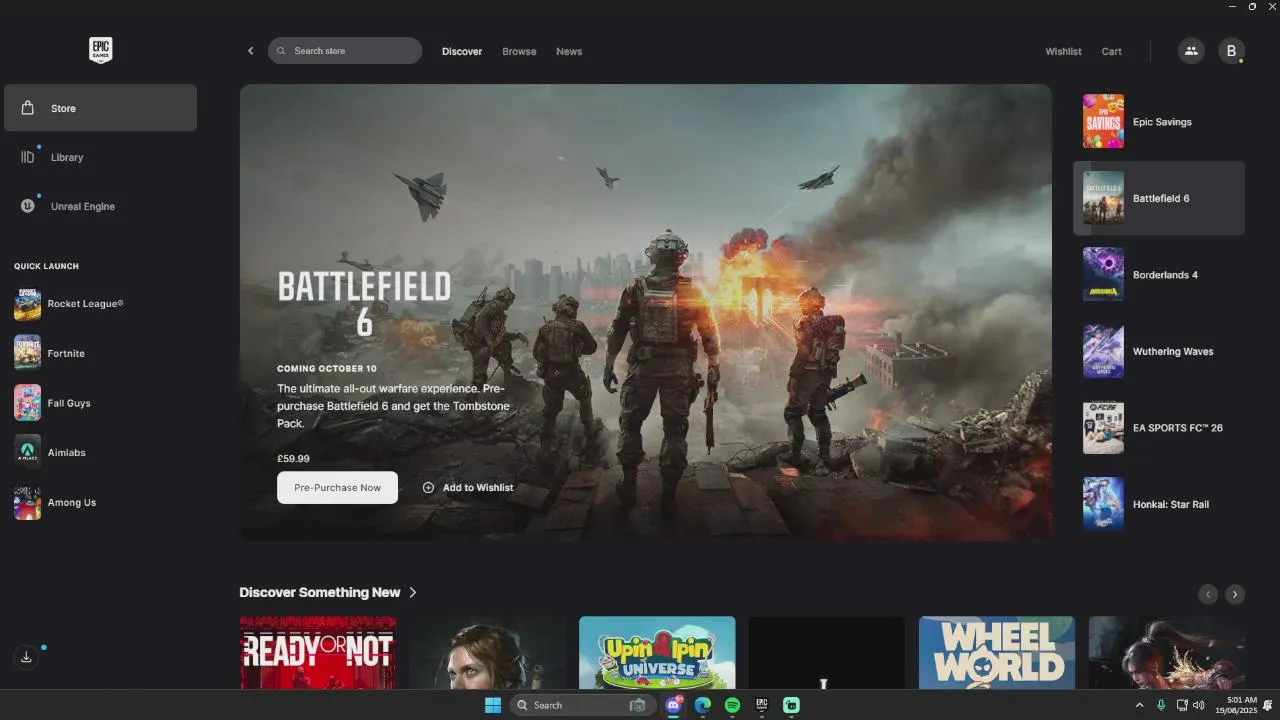Select Battlefield 6 in carousel list
This screenshot has height=720, width=1280.
[x=1158, y=198]
